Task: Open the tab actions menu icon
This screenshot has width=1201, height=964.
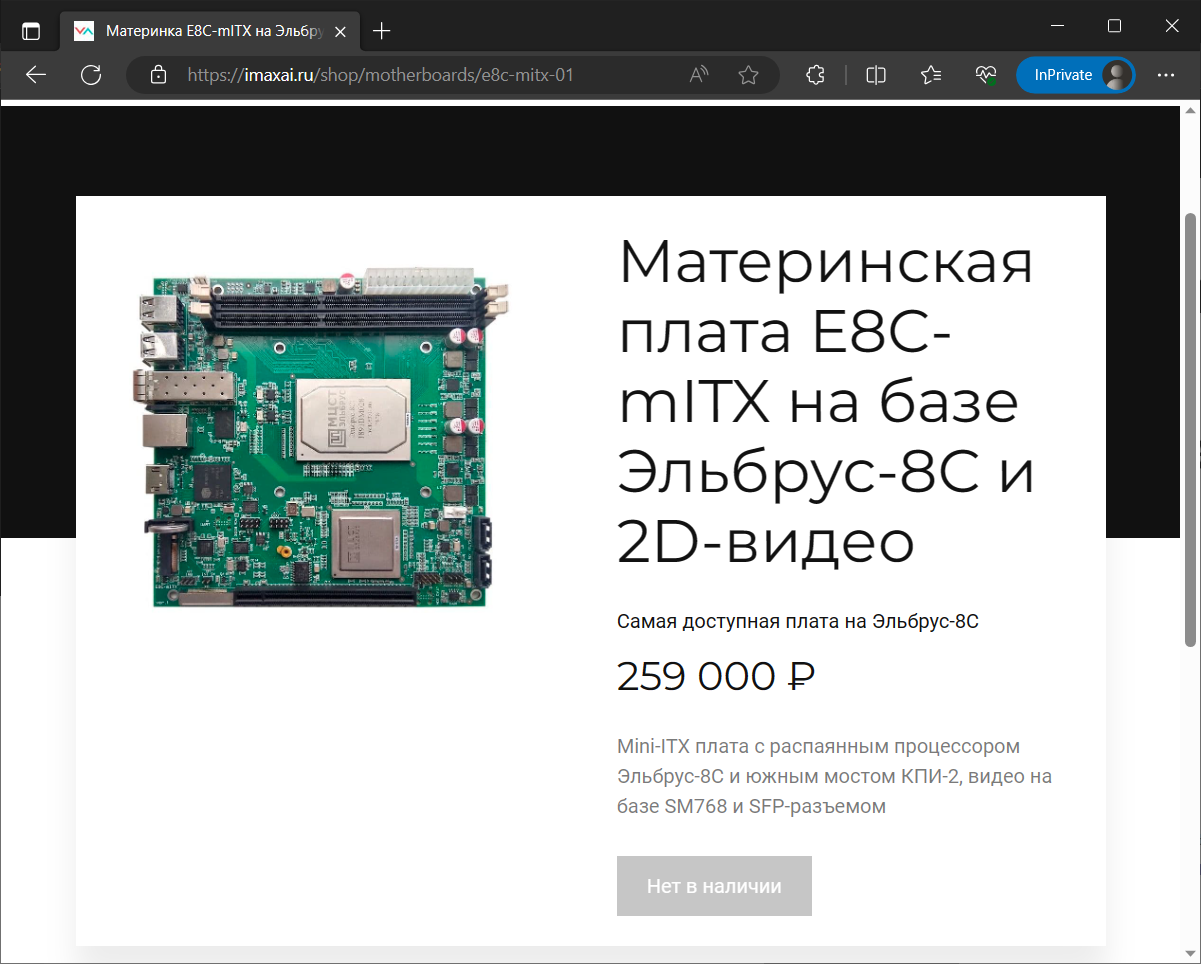Action: [31, 31]
